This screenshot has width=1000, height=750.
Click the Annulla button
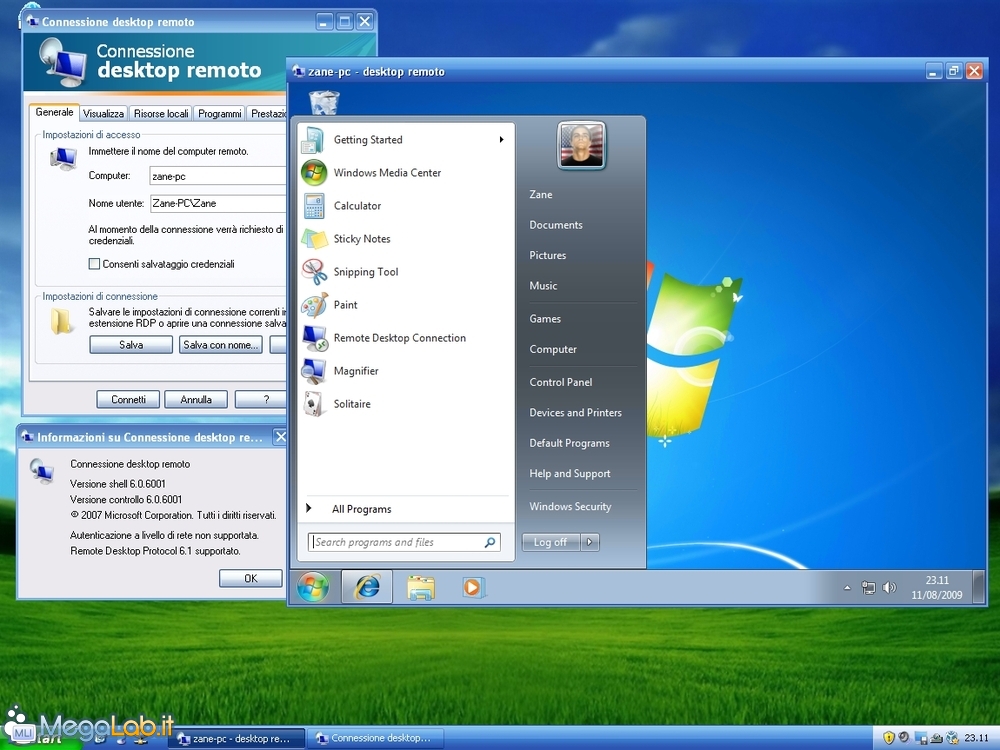click(x=196, y=399)
